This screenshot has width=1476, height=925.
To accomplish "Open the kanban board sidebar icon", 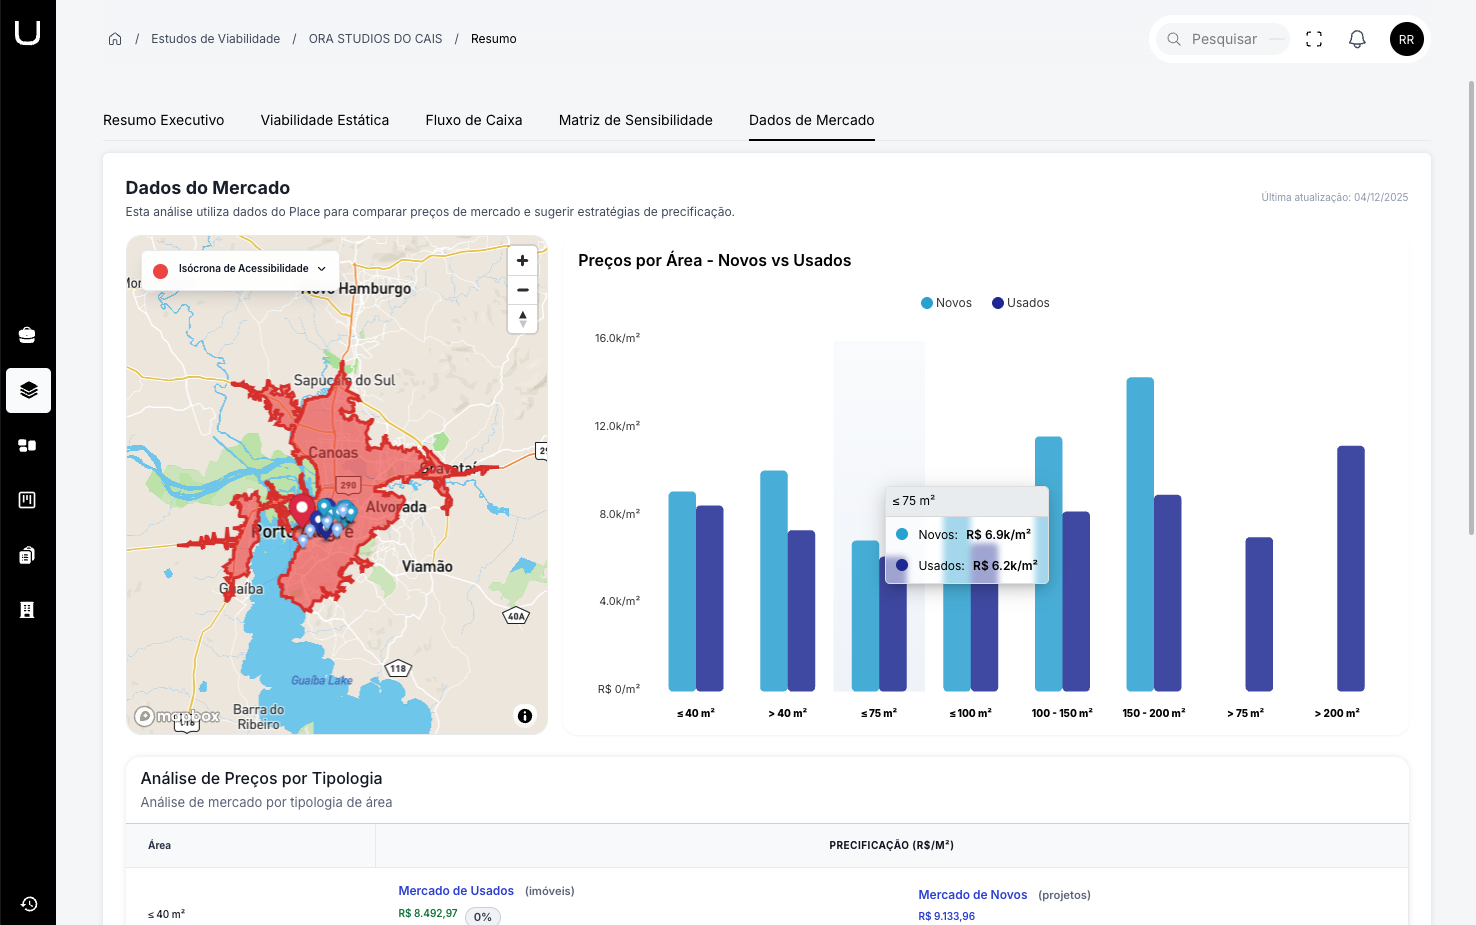I will 28,500.
